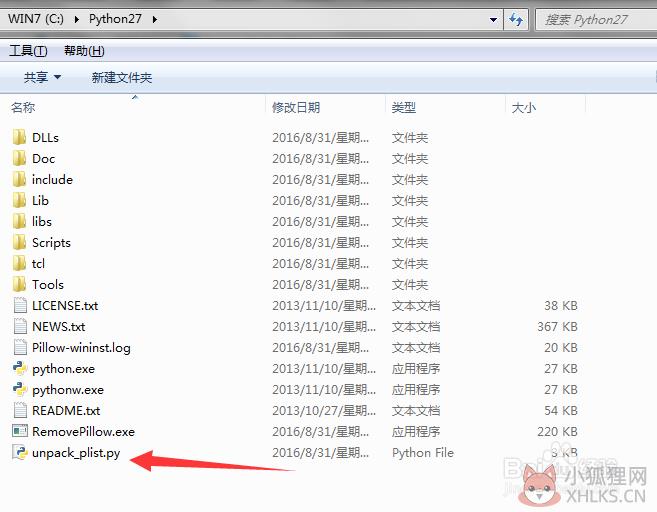Sort by the 类型 type column header

[x=404, y=108]
